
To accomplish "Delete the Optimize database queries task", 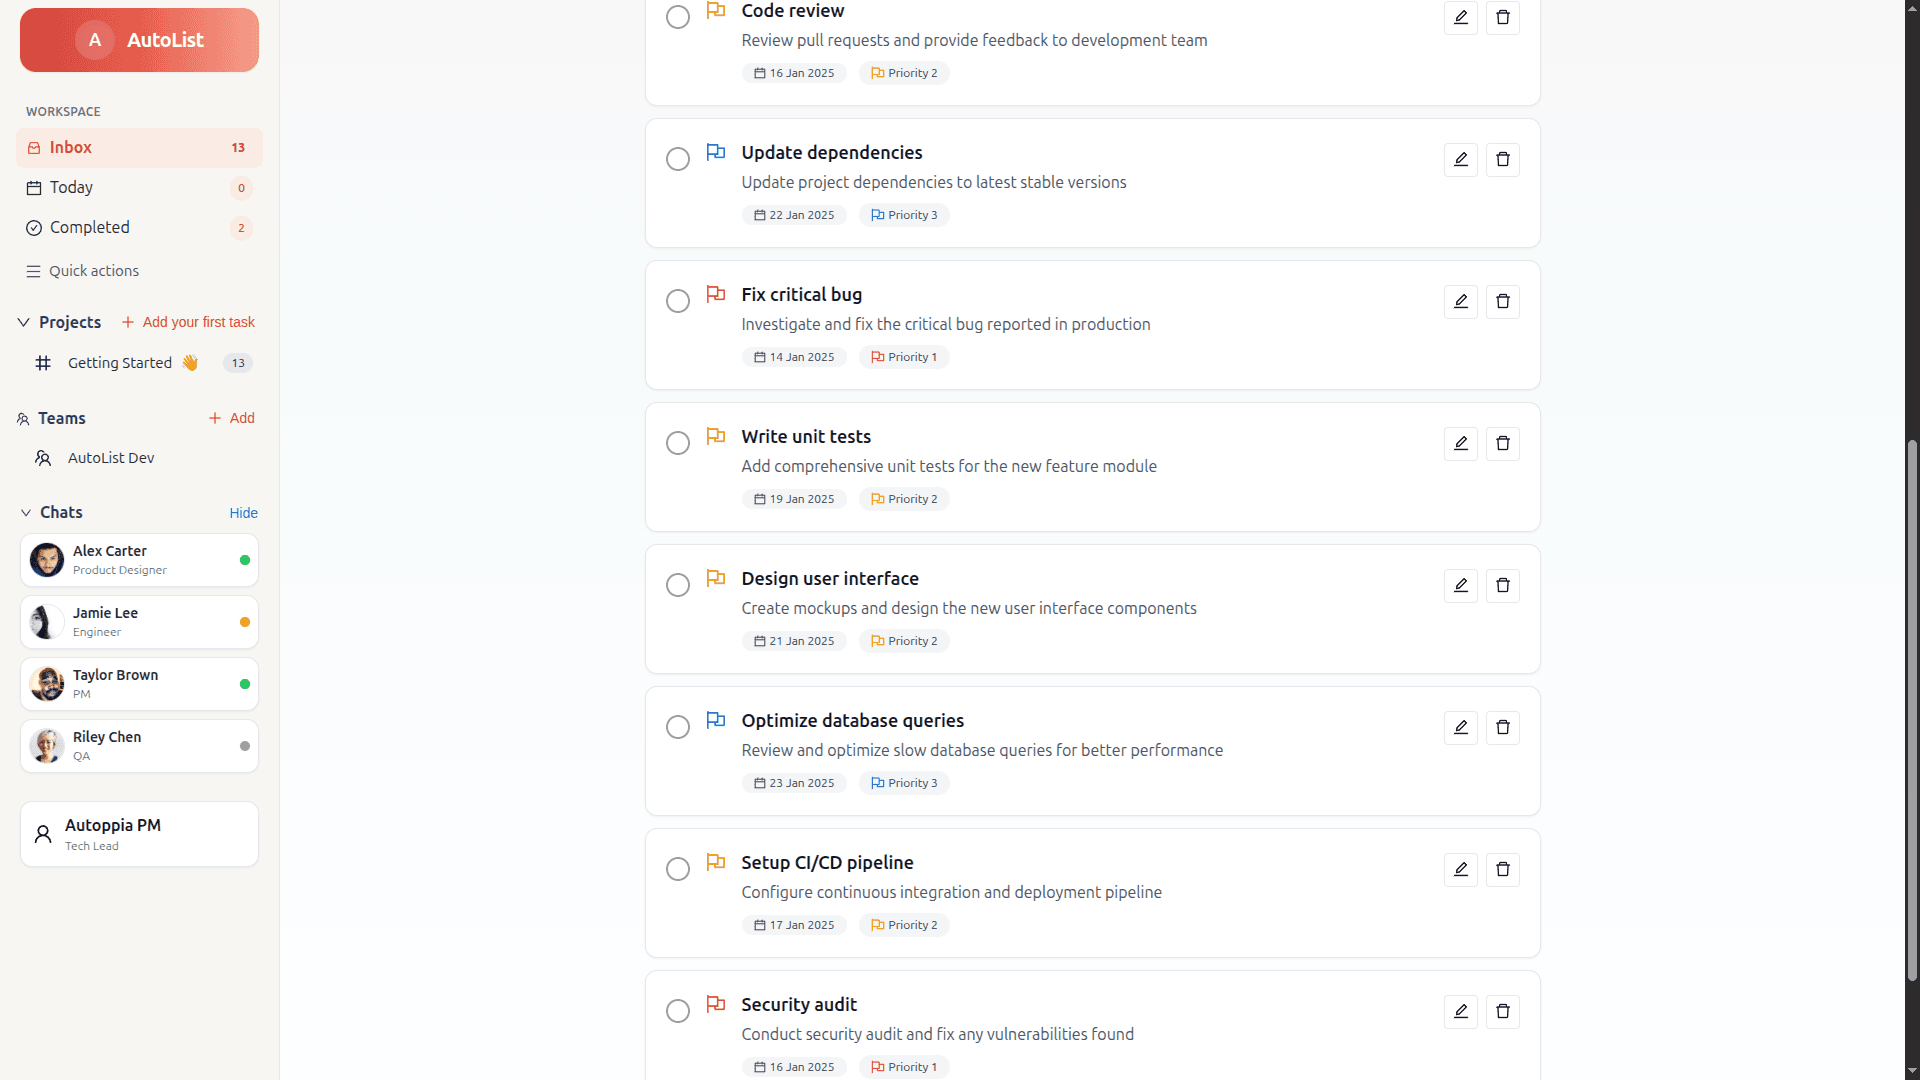I will coord(1502,728).
